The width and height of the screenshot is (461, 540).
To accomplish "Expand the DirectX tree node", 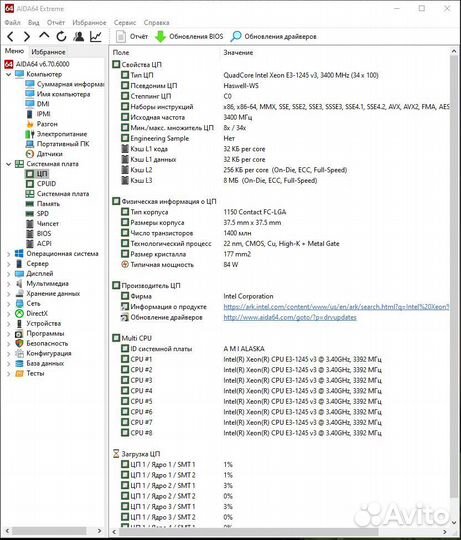I will (x=9, y=314).
